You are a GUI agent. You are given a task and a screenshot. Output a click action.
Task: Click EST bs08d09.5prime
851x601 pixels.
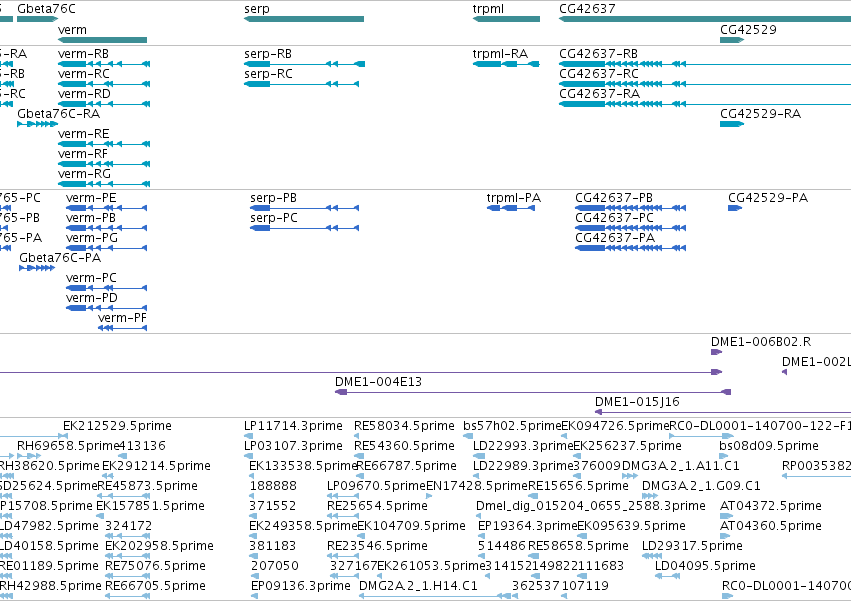(769, 446)
